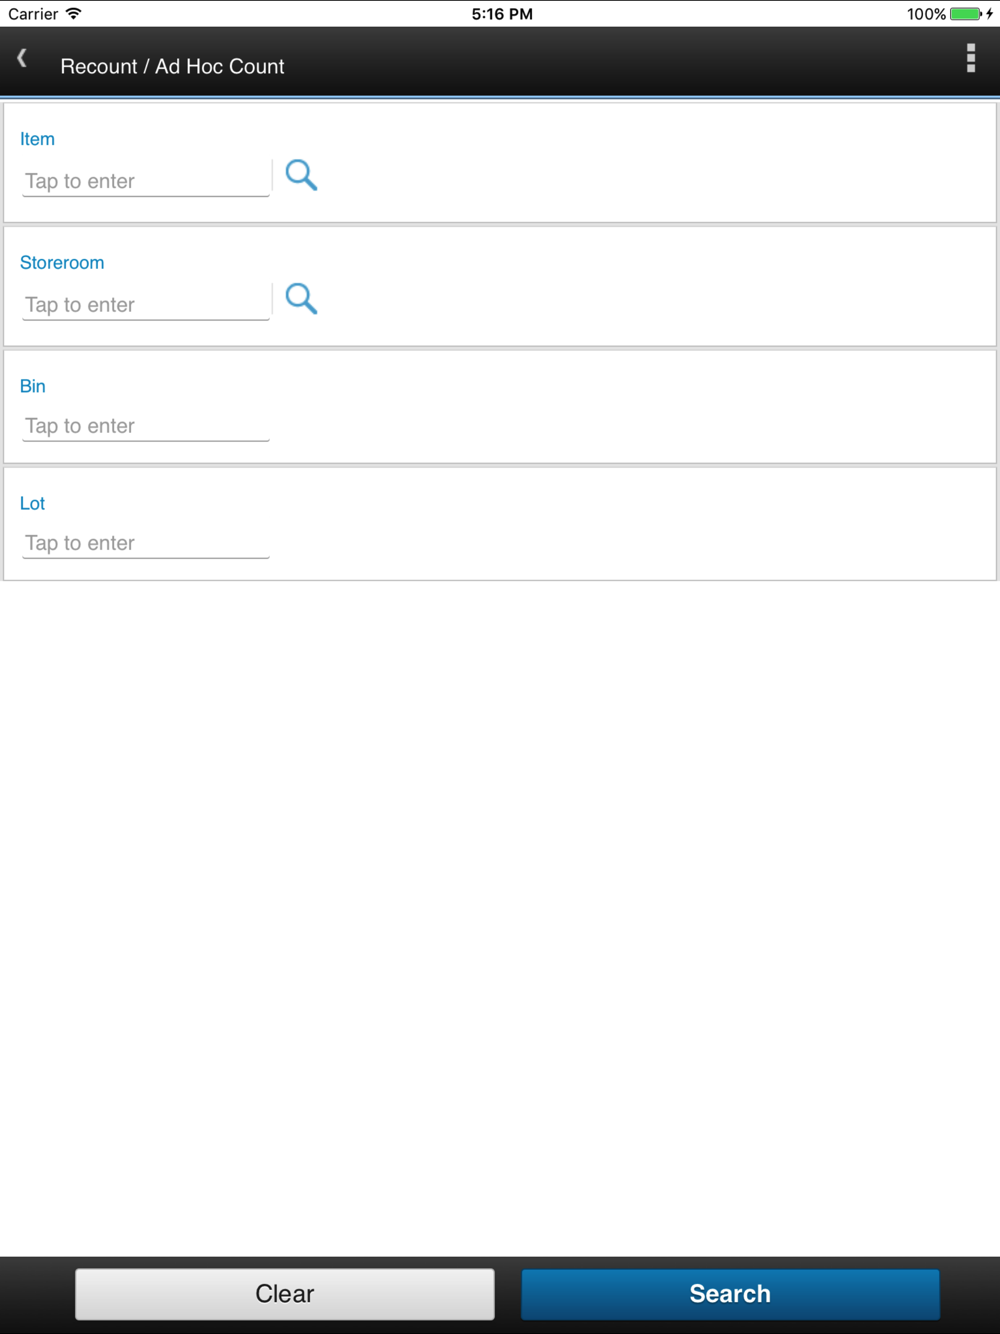Tap the Lot field label

click(32, 503)
